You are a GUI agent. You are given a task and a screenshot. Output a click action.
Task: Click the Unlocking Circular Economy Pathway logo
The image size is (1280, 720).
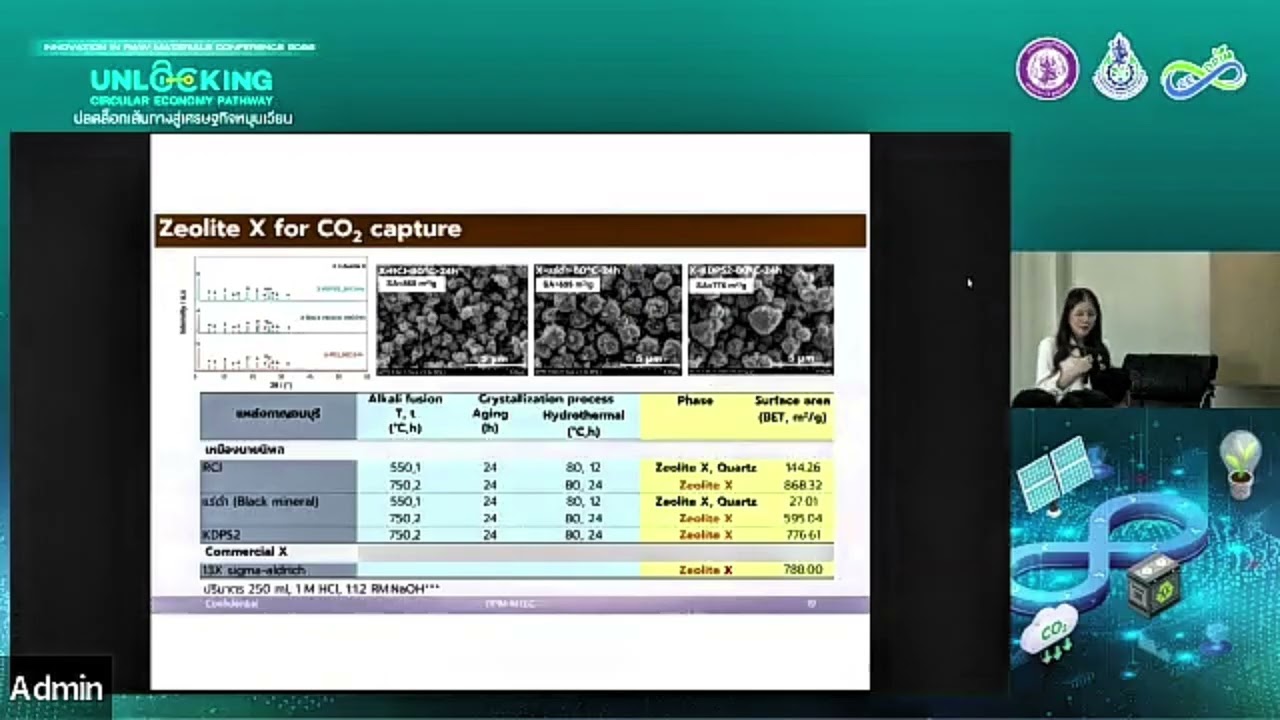(181, 84)
